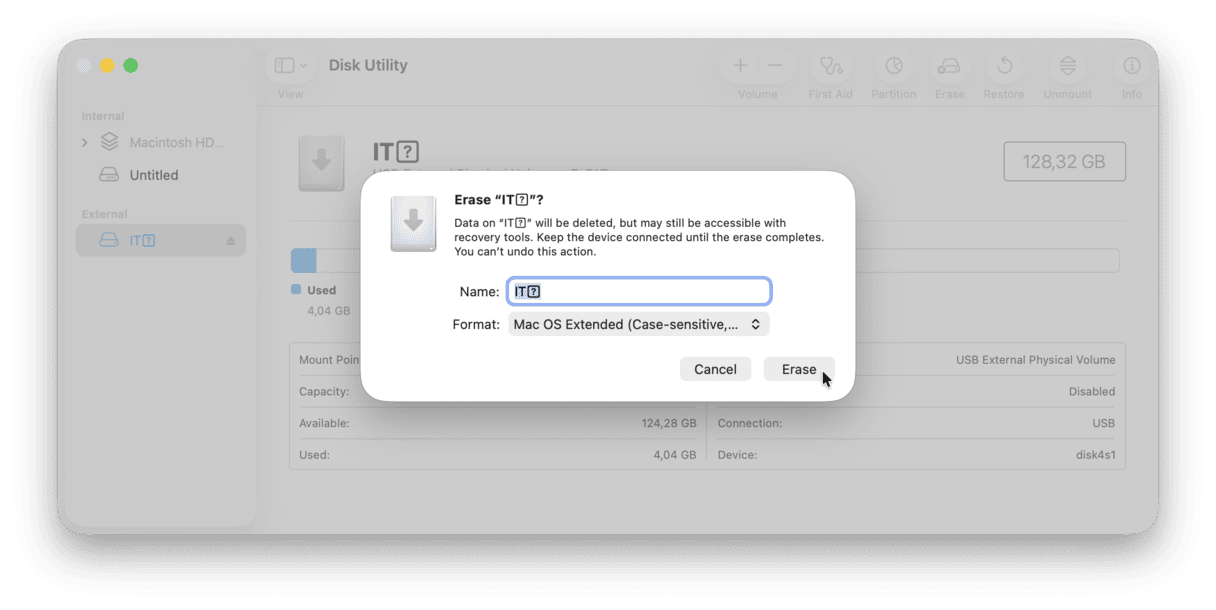Cancel the erase dialog

click(715, 368)
